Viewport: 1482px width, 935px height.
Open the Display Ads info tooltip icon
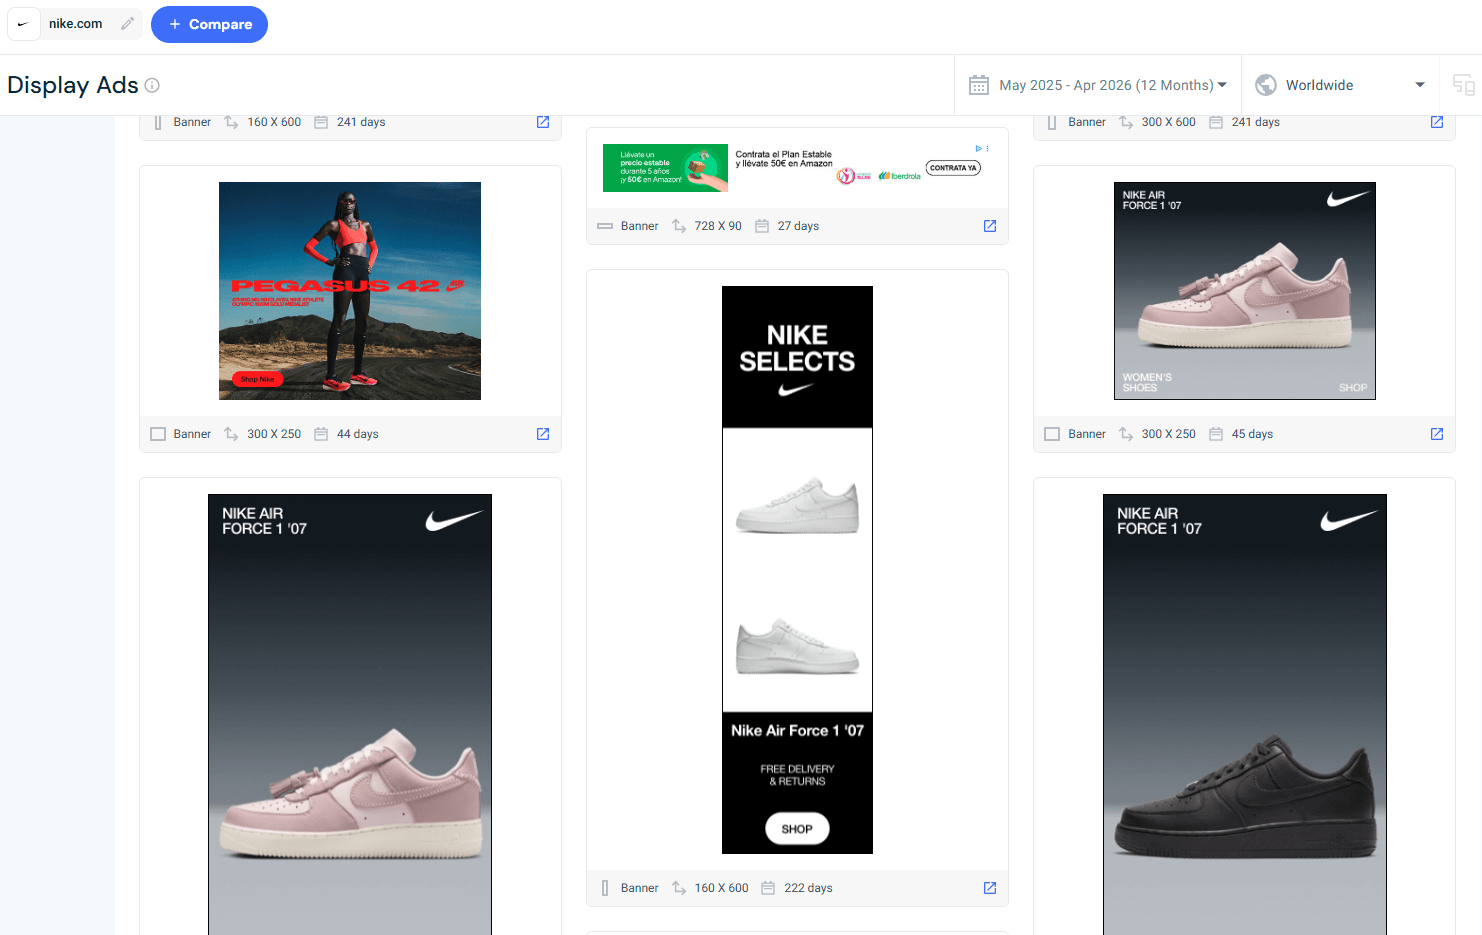(152, 85)
